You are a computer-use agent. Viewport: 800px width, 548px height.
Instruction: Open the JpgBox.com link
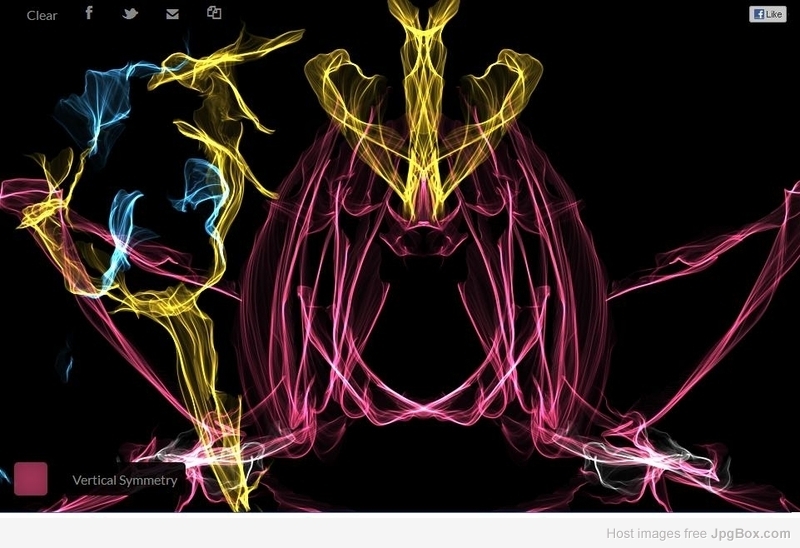click(x=750, y=533)
